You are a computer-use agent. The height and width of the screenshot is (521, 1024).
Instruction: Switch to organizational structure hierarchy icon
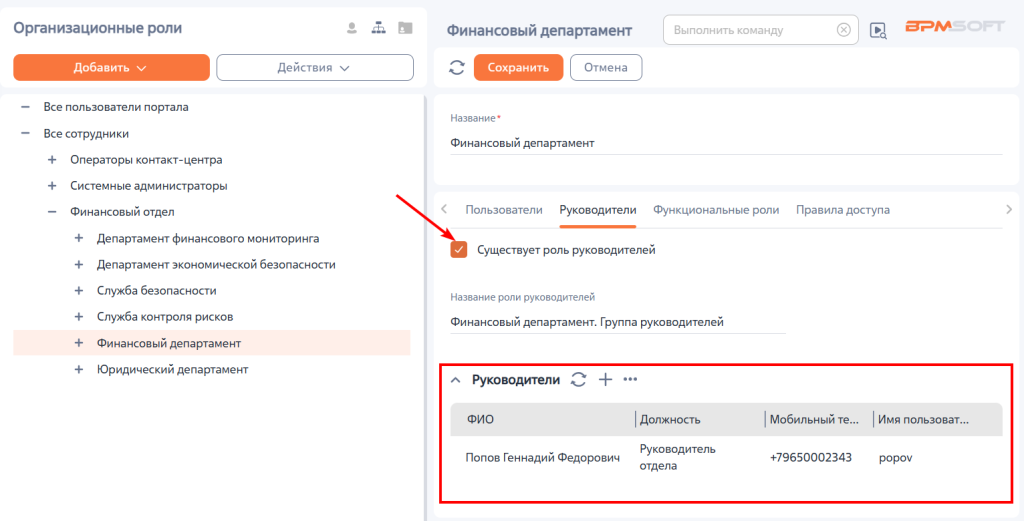pos(379,28)
